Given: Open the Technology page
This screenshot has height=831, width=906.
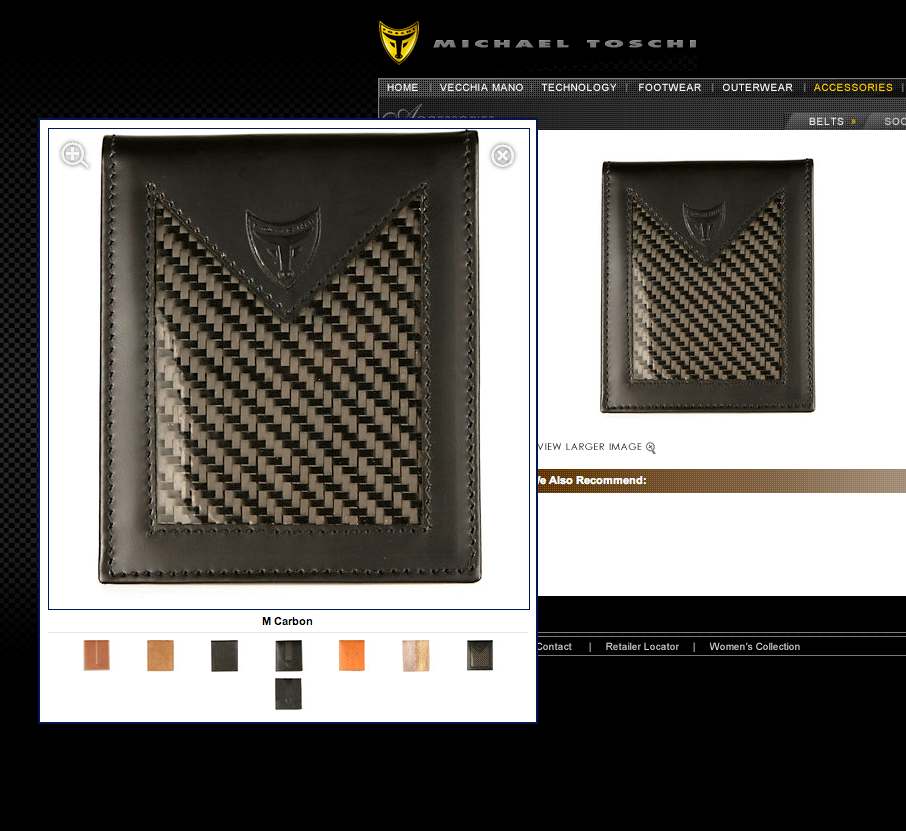Looking at the screenshot, I should point(579,88).
